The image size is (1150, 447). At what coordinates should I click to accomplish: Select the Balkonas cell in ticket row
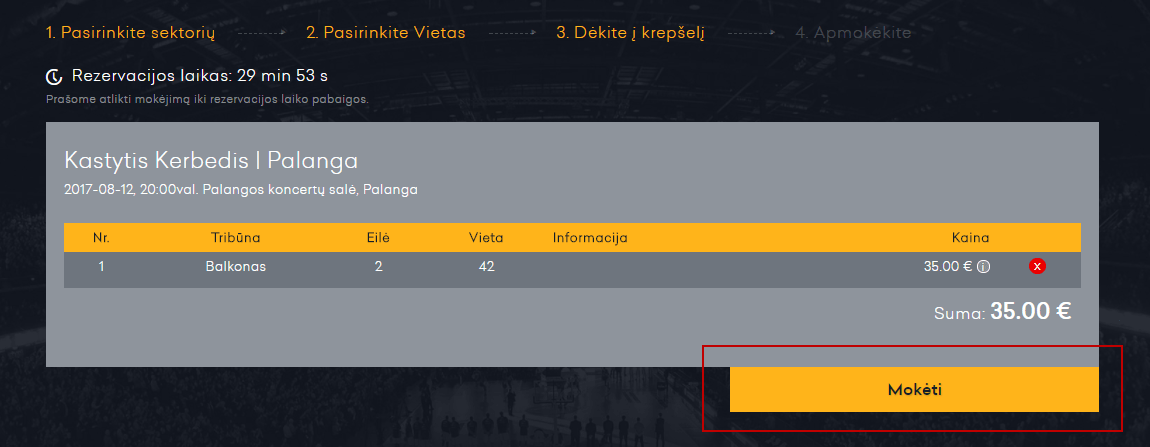tap(235, 267)
